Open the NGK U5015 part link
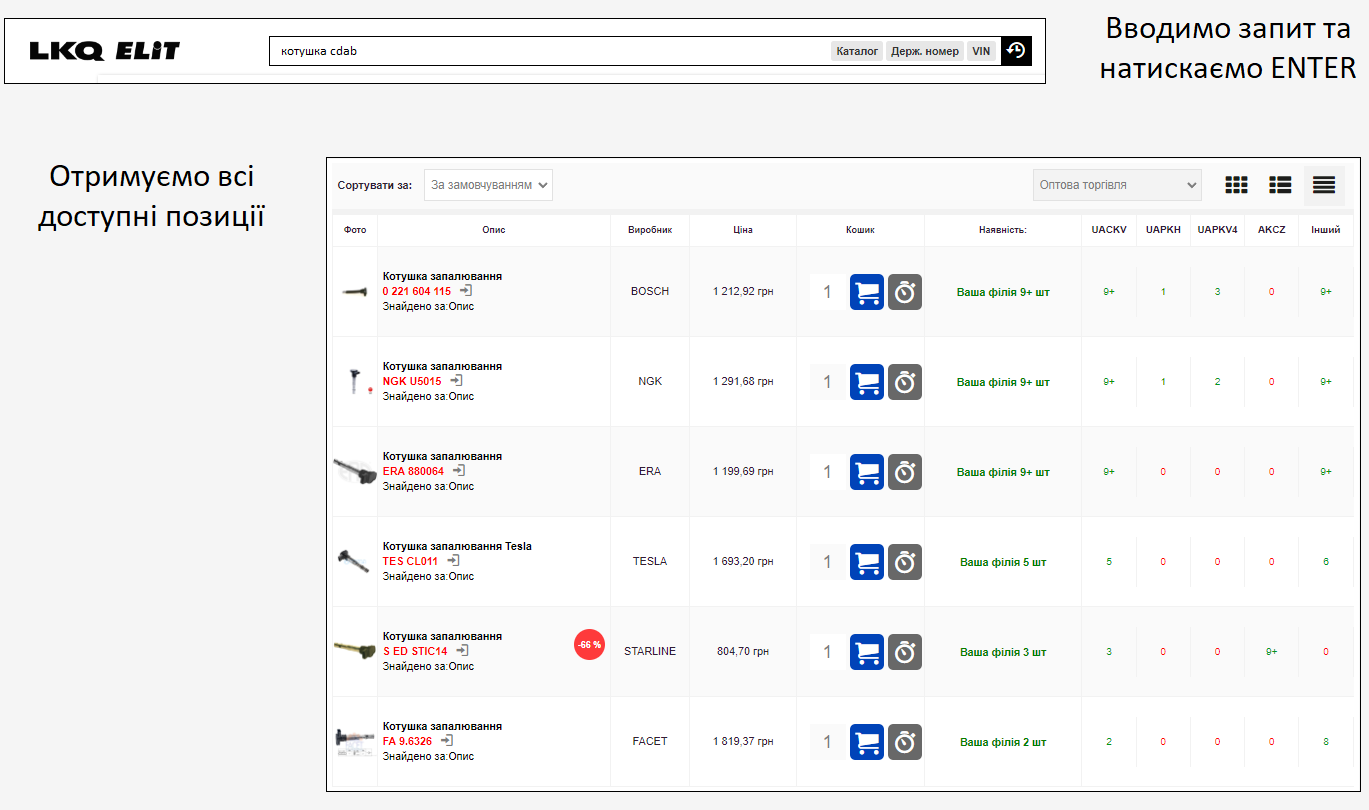 (412, 381)
